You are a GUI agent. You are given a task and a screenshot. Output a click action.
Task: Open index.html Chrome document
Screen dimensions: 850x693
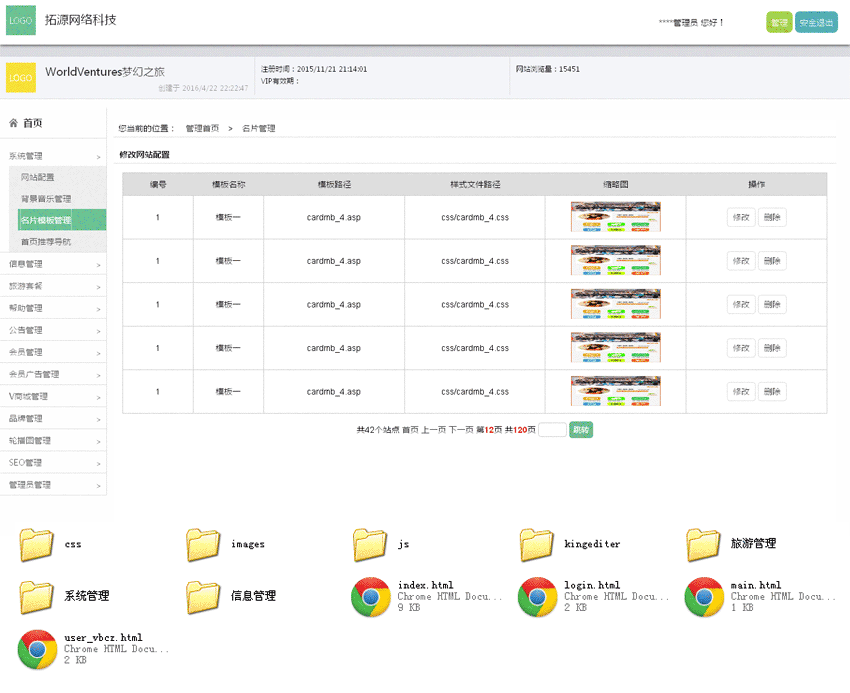[371, 597]
